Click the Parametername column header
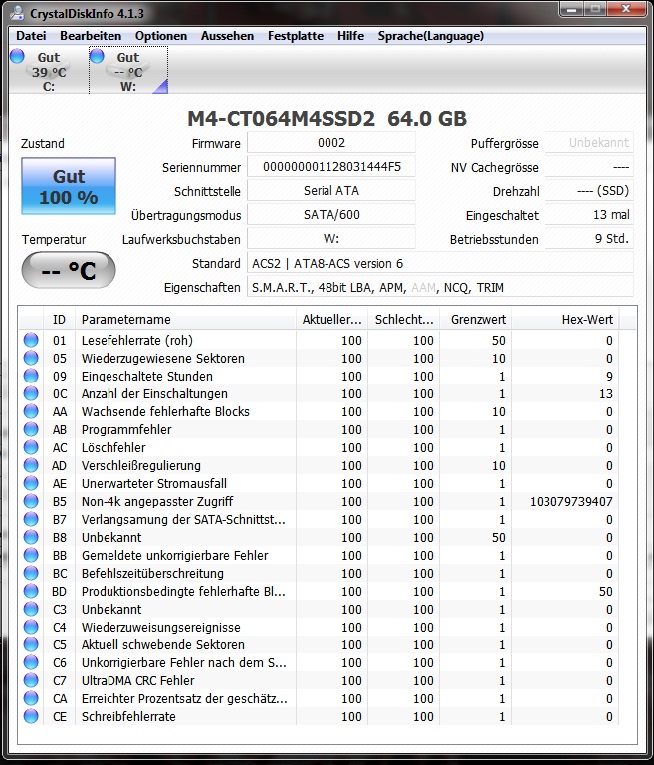This screenshot has width=654, height=765. coord(186,320)
